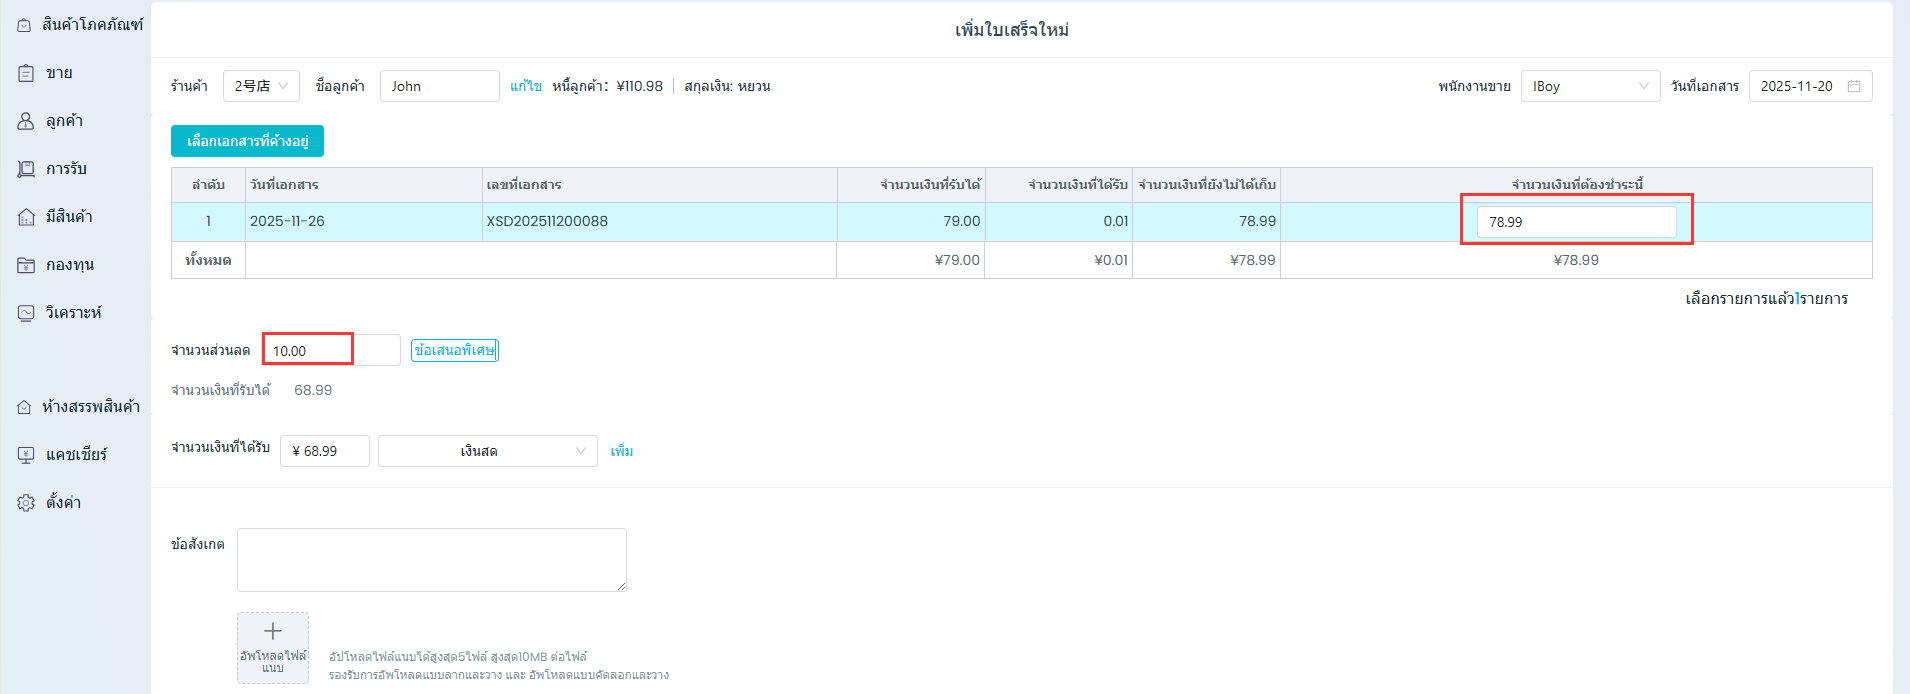Open the mall (ห้างสรรพสินค้า) menu item
1910x694 pixels.
point(90,407)
